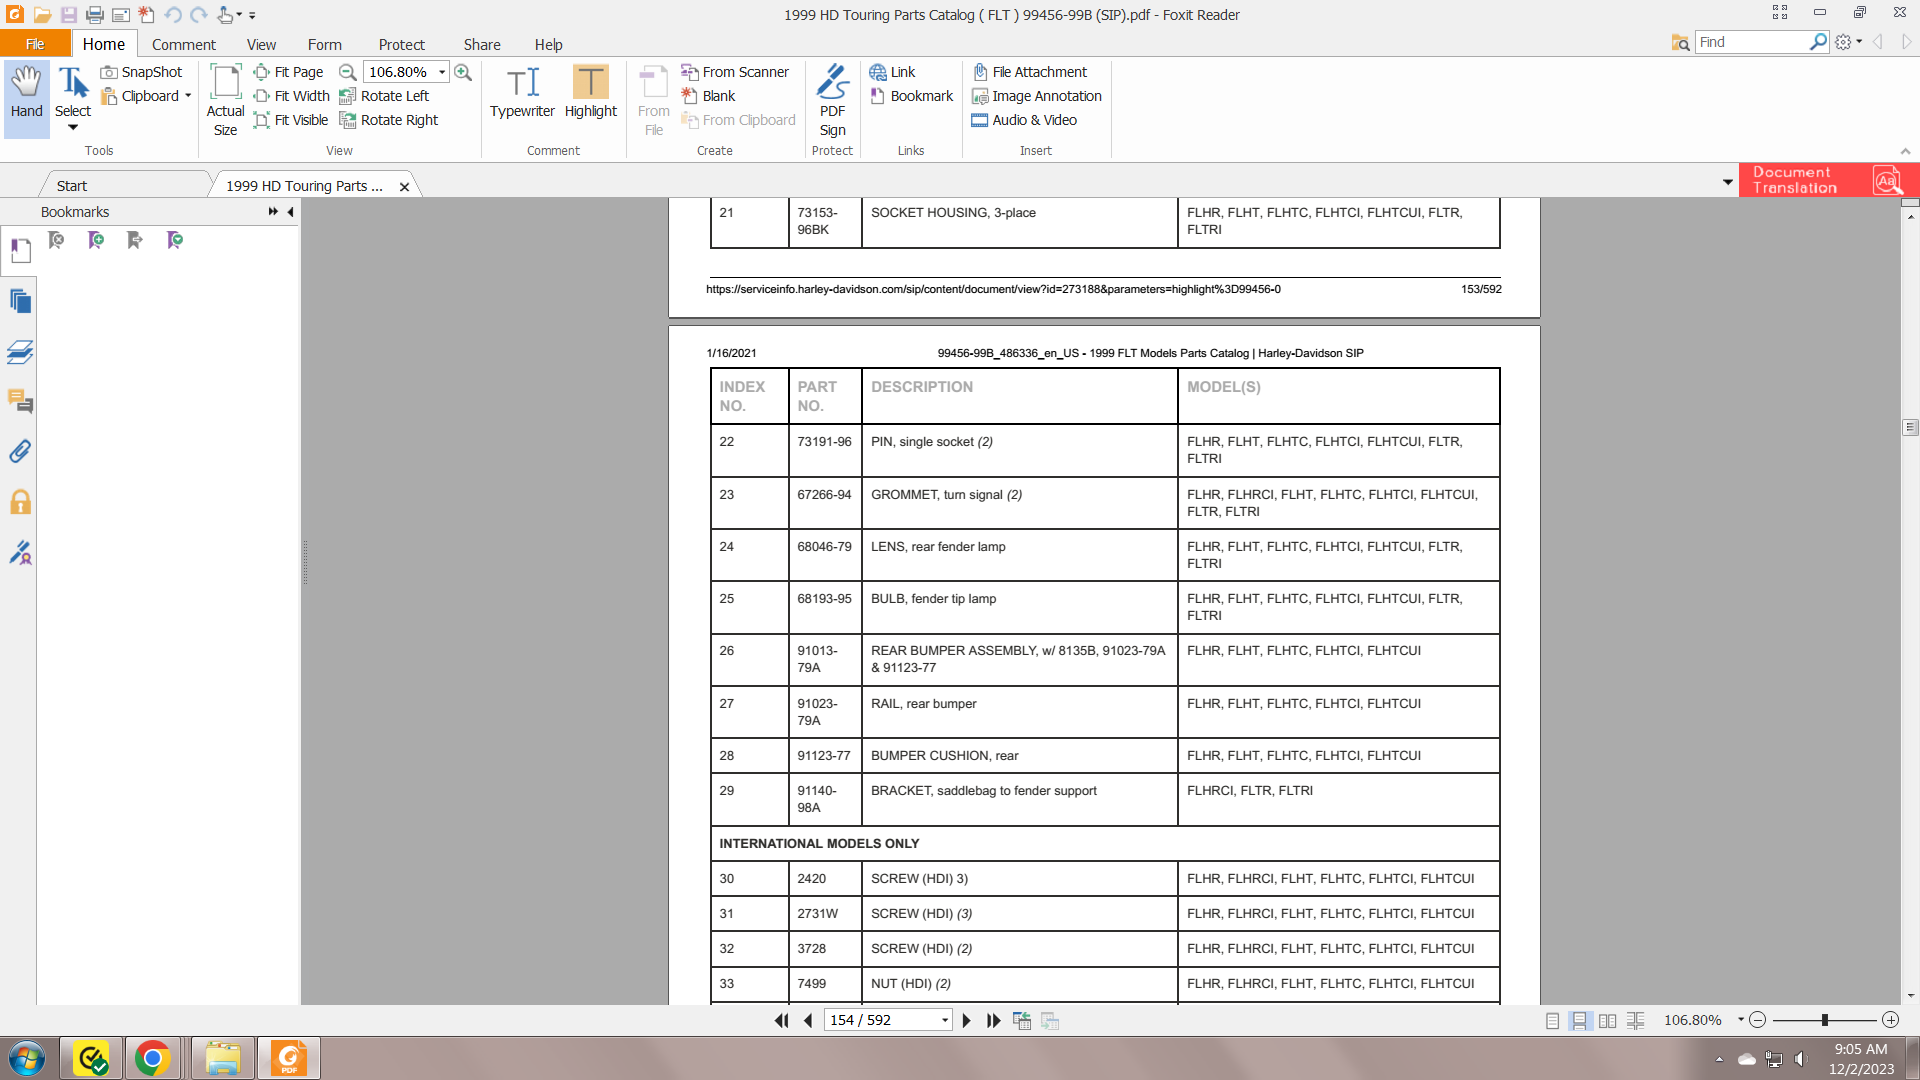Go to the next page arrow
The image size is (1920, 1080).
[x=966, y=1020]
